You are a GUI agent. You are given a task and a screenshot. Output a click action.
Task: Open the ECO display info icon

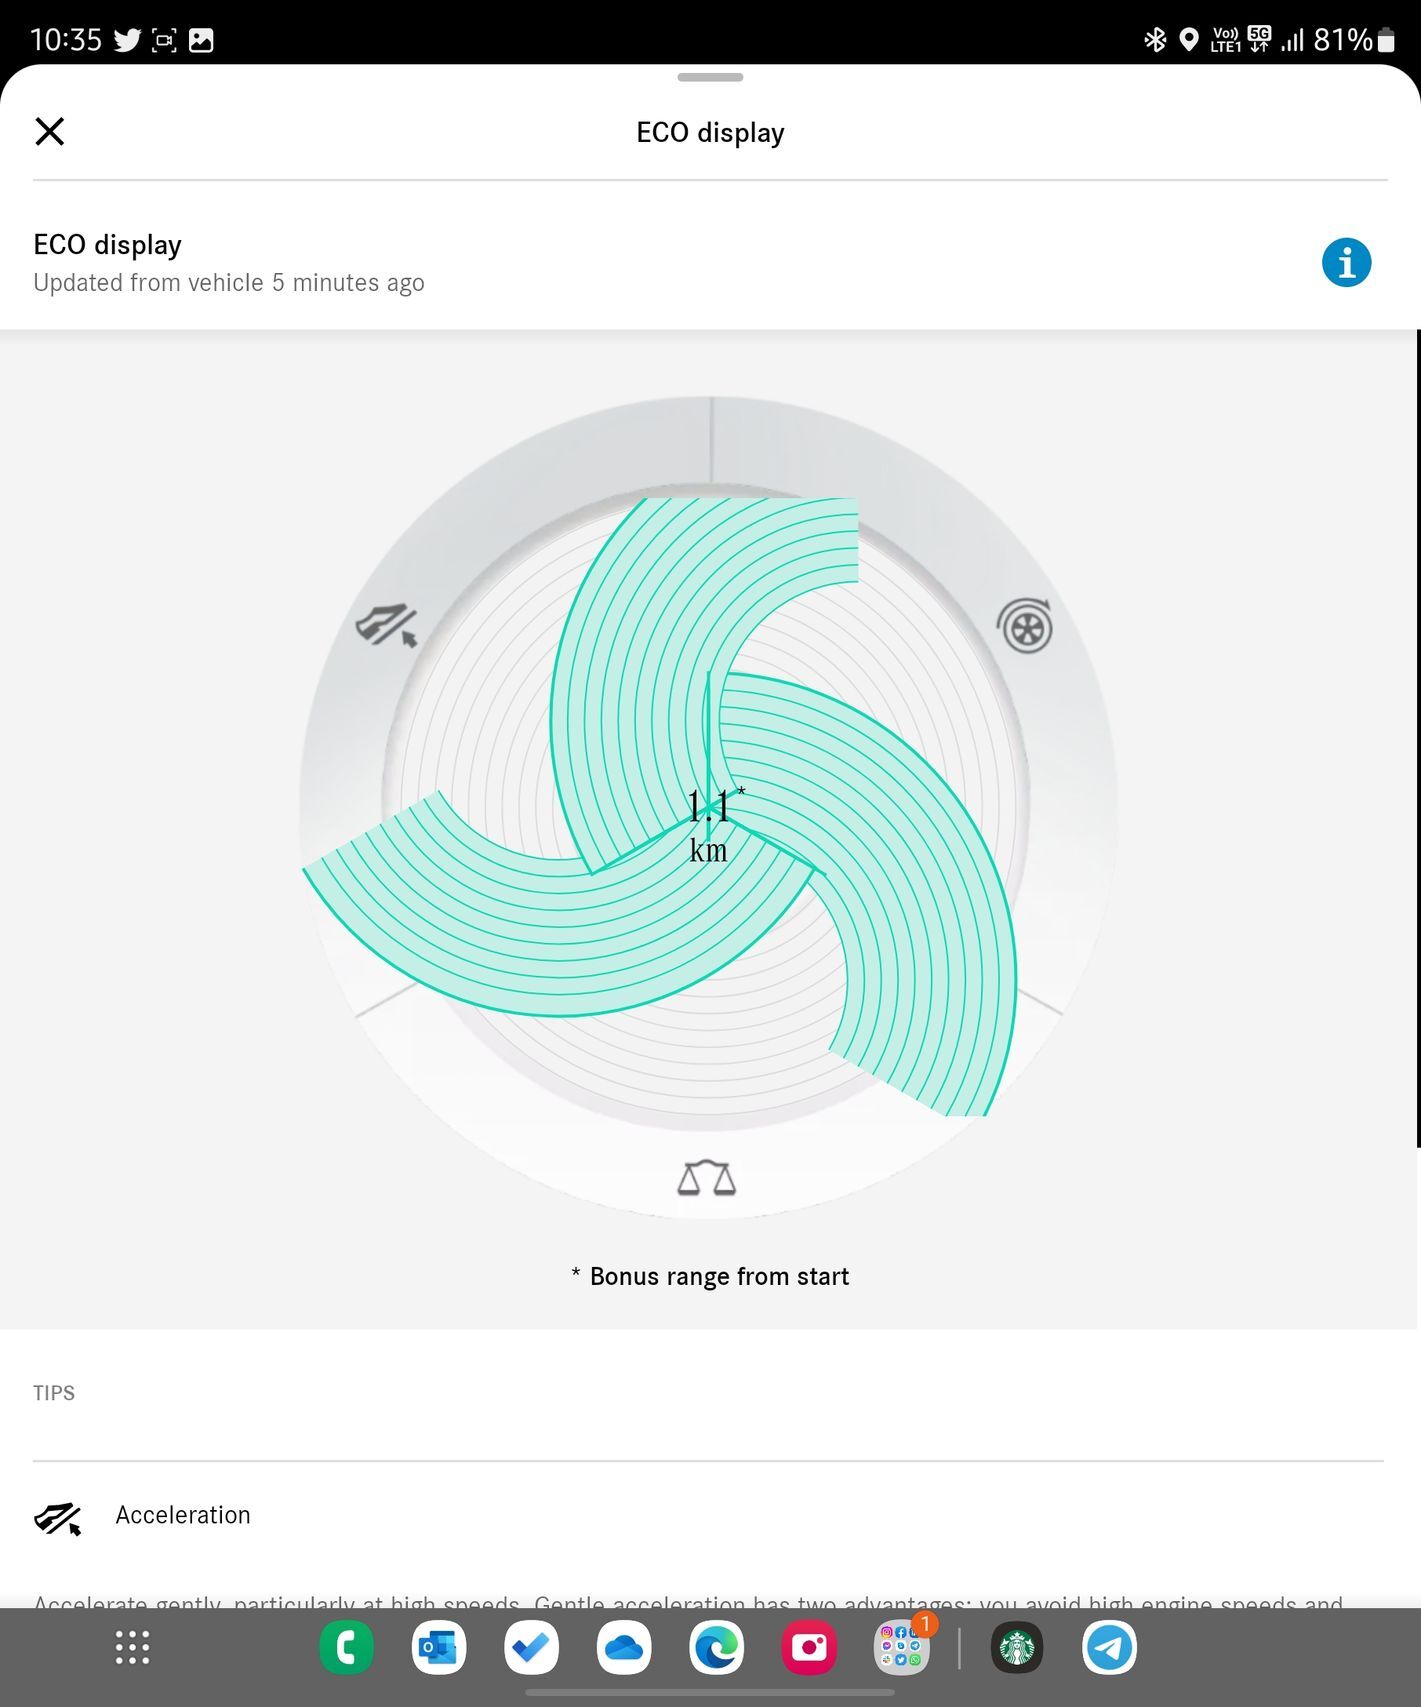pos(1346,263)
